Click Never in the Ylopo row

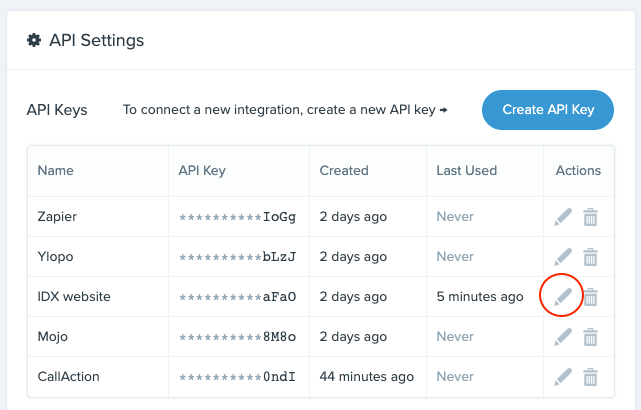click(x=455, y=257)
